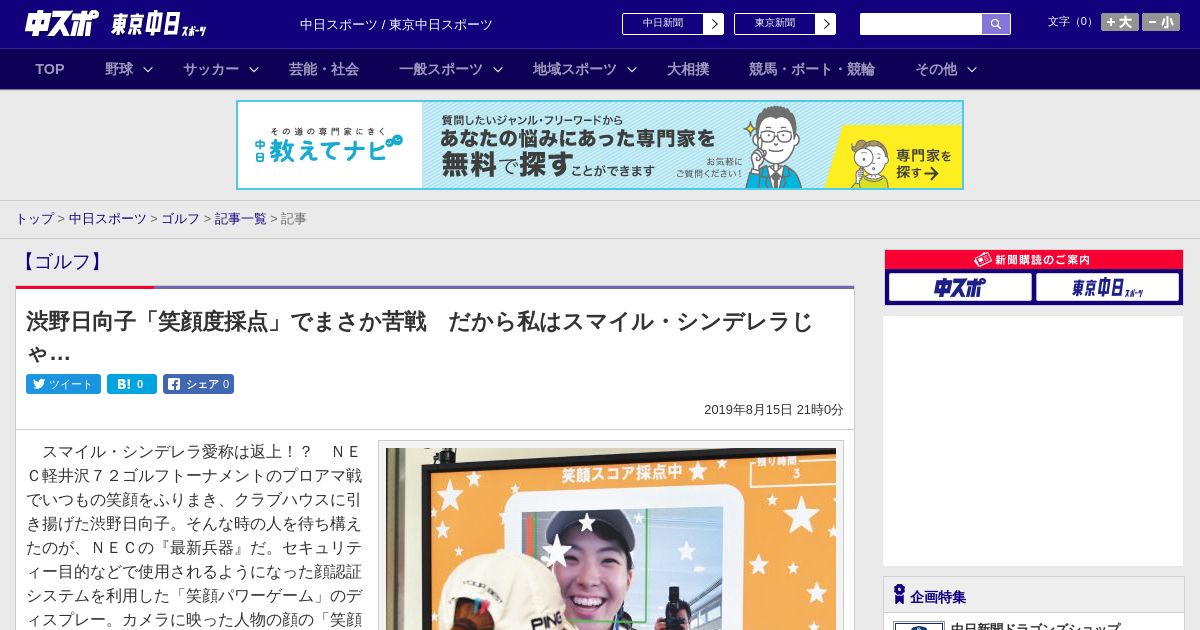Open the 東京新聞 link button
The height and width of the screenshot is (630, 1200).
tap(775, 24)
